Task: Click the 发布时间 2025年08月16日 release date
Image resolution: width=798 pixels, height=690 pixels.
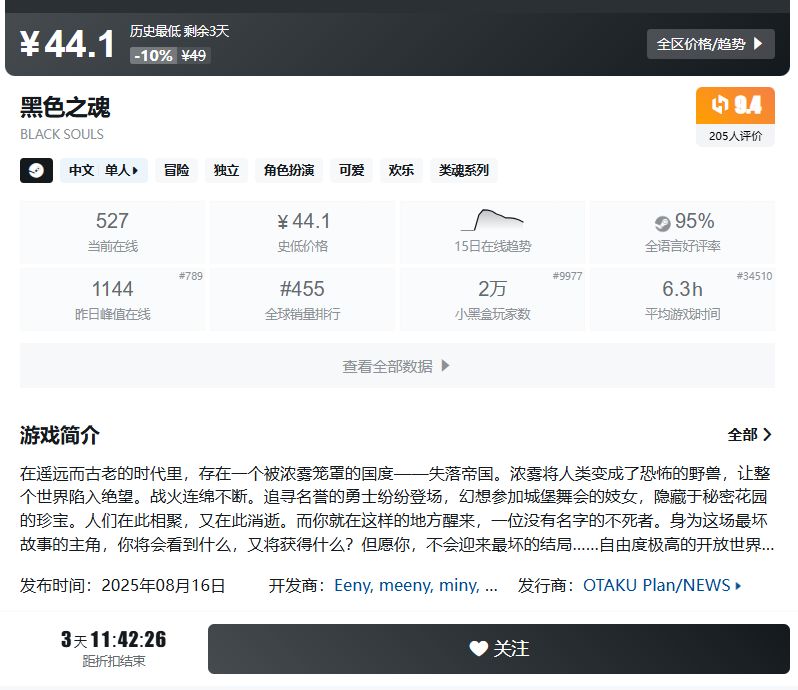Action: tap(123, 585)
